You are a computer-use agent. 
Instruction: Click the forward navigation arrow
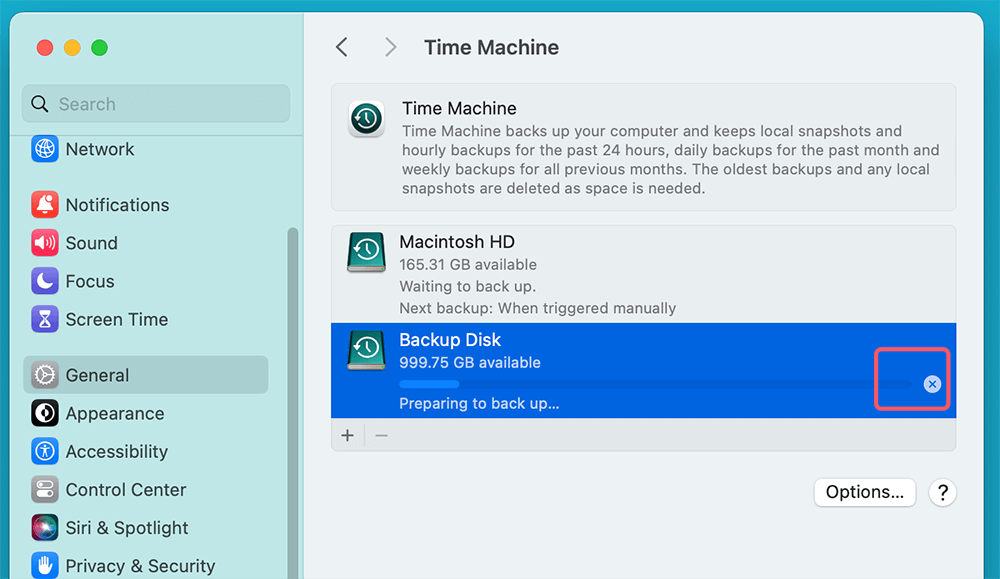click(x=390, y=47)
